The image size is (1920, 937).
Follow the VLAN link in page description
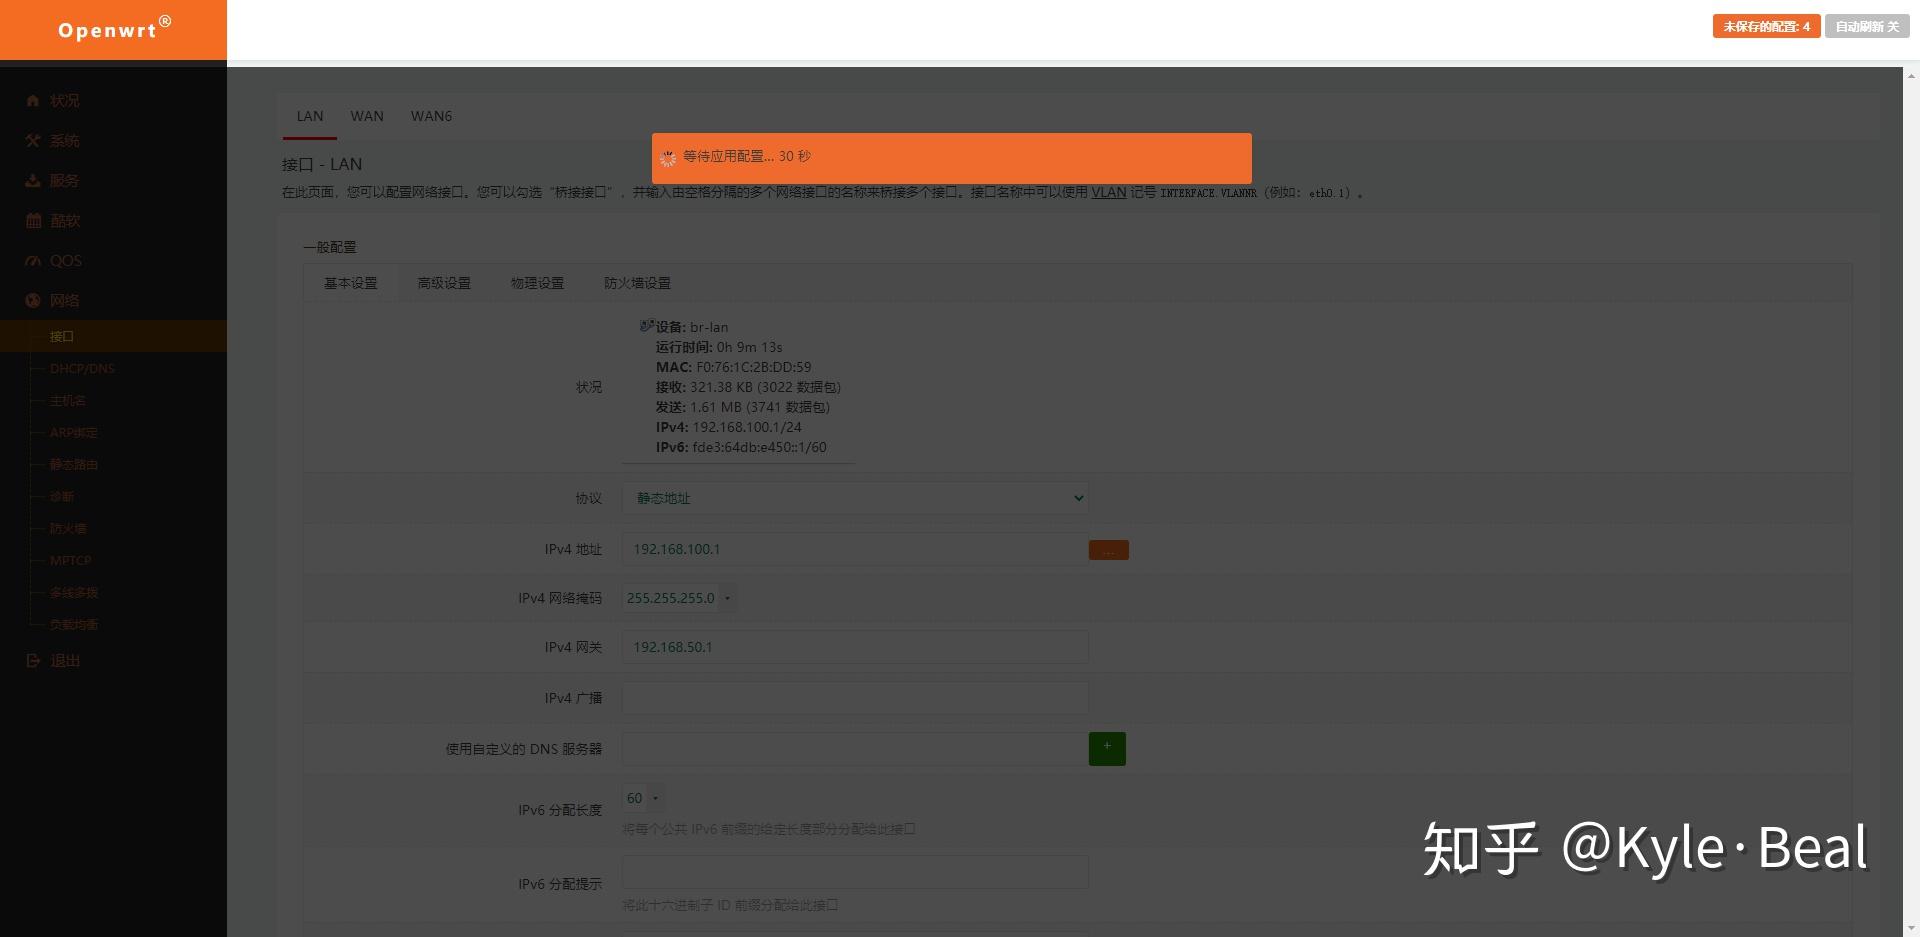click(x=1108, y=192)
